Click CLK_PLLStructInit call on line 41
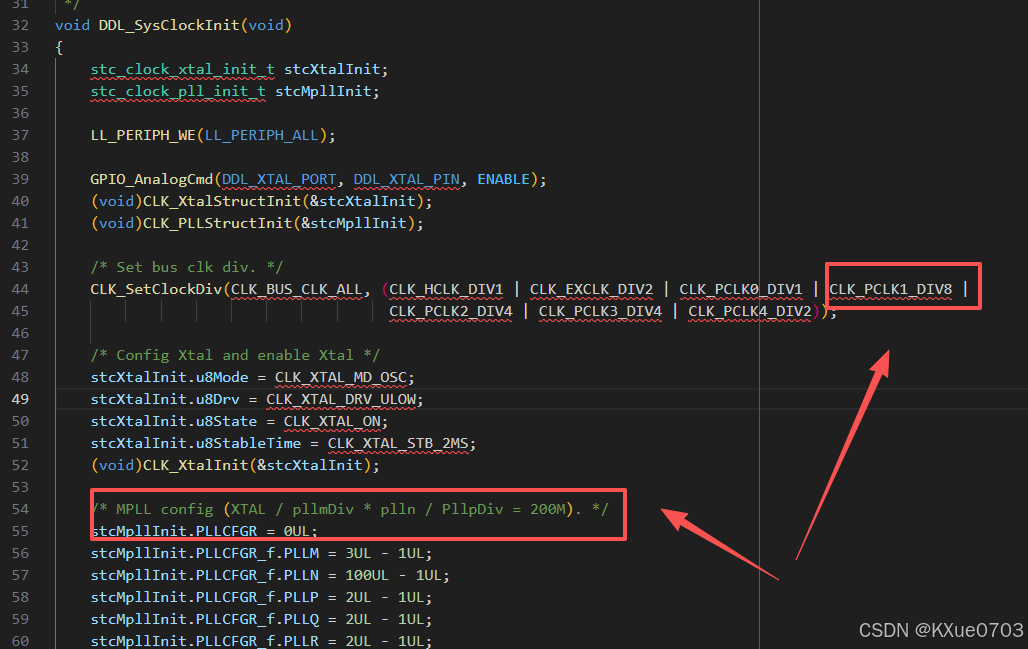Image resolution: width=1028 pixels, height=649 pixels. [x=218, y=224]
